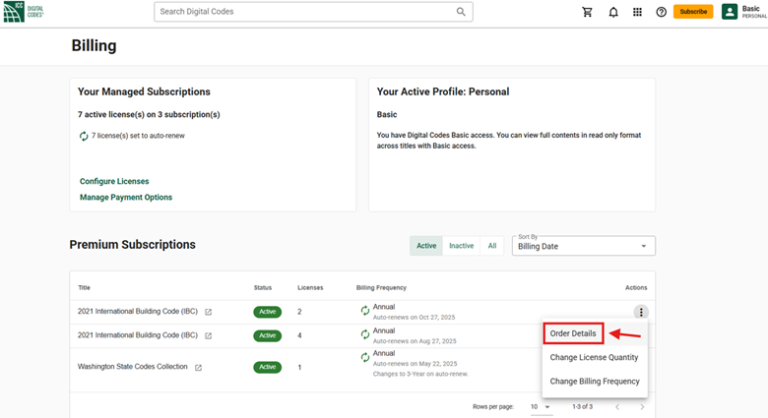Open the Sort By Billing Date dropdown
Screen dimensions: 768x418
coord(583,246)
